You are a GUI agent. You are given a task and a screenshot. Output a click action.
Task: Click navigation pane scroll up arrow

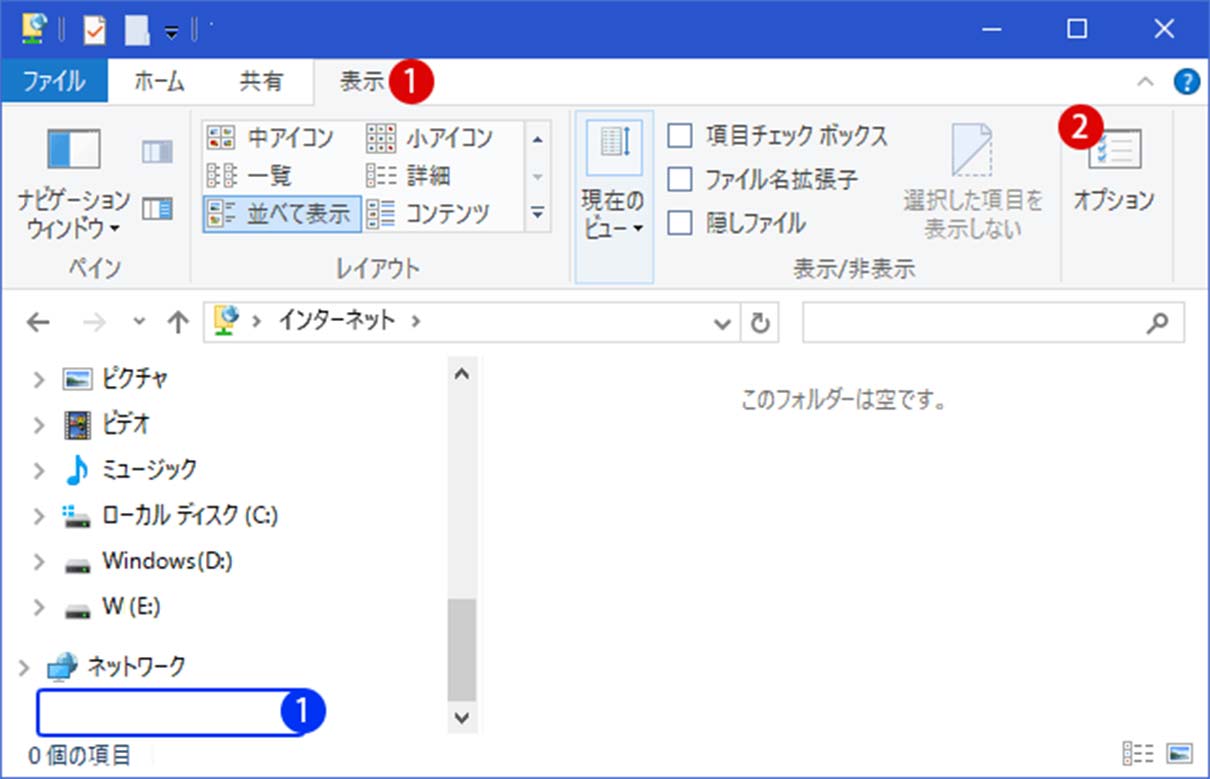pyautogui.click(x=461, y=374)
